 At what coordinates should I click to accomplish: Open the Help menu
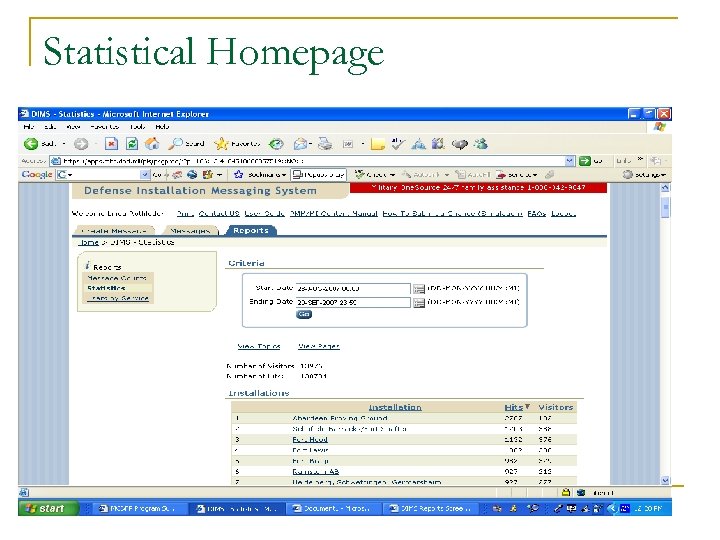point(162,127)
